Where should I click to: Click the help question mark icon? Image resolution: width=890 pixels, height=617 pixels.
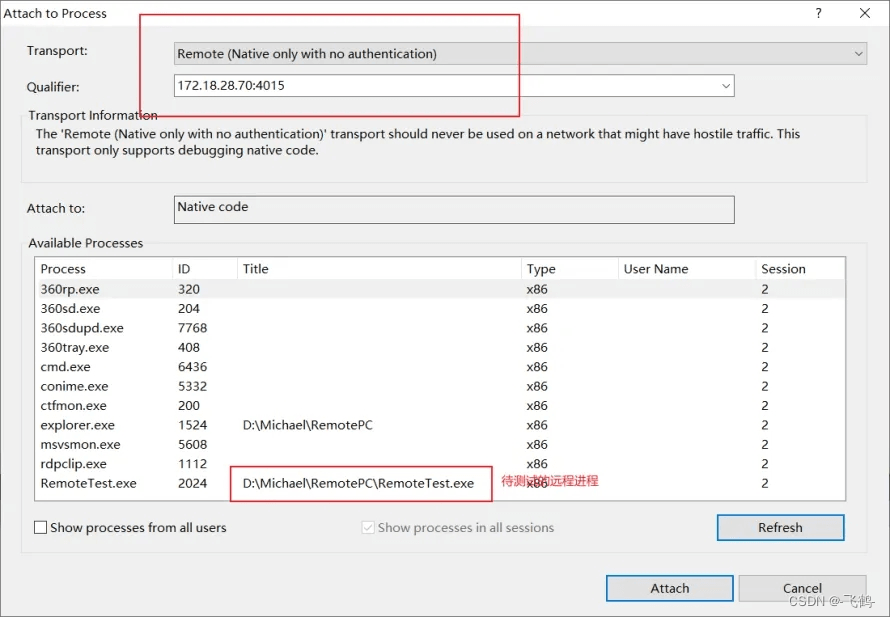pyautogui.click(x=818, y=13)
